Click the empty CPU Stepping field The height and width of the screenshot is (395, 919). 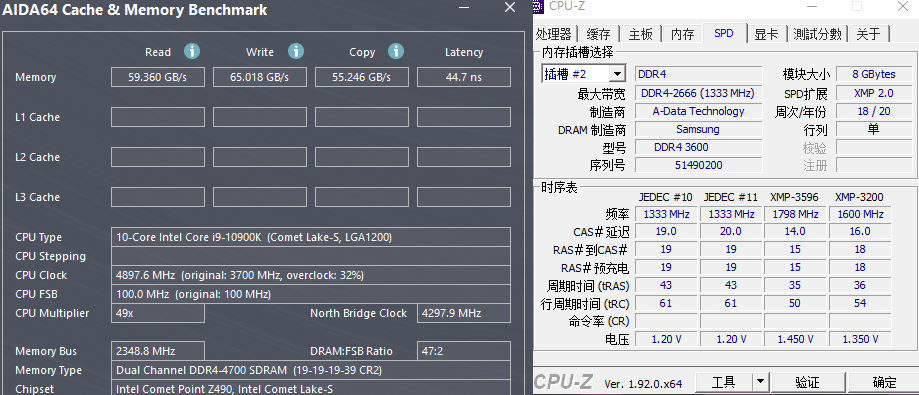point(311,256)
